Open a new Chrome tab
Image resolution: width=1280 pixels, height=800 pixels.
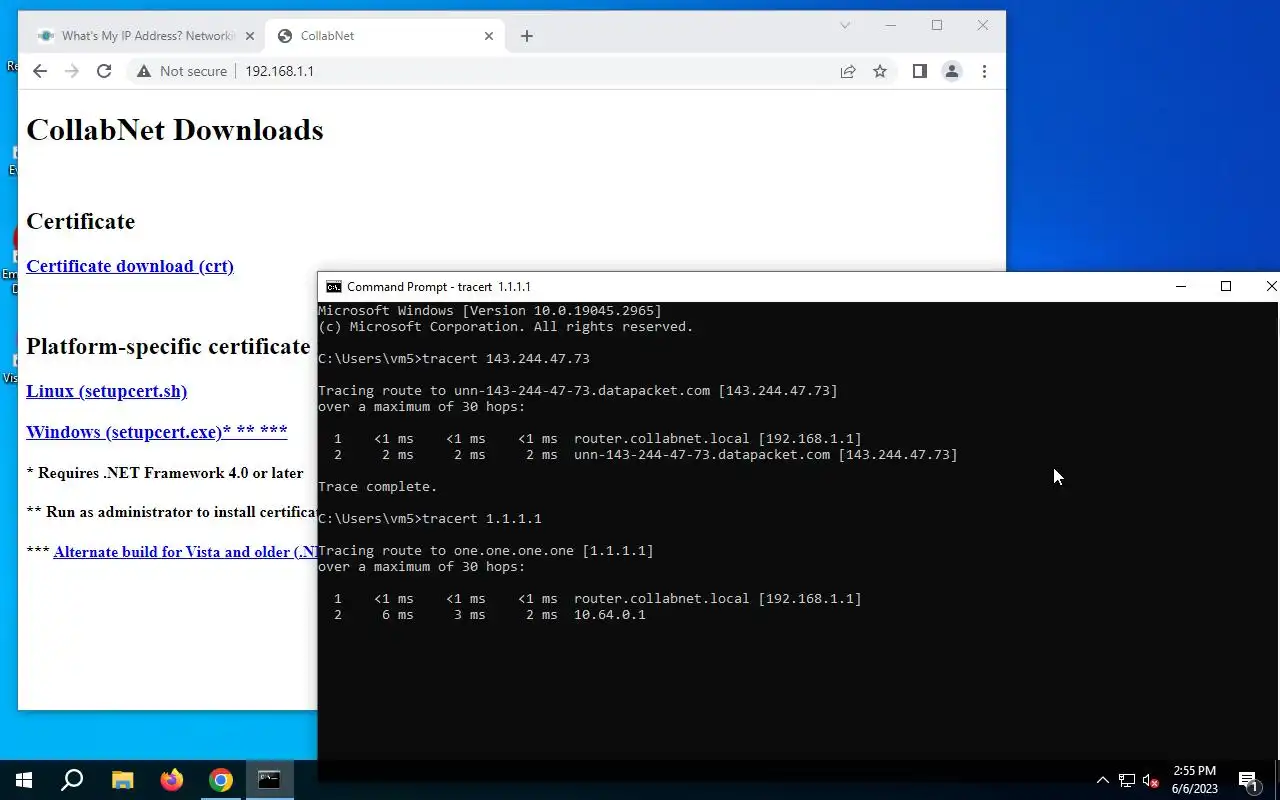tap(527, 36)
